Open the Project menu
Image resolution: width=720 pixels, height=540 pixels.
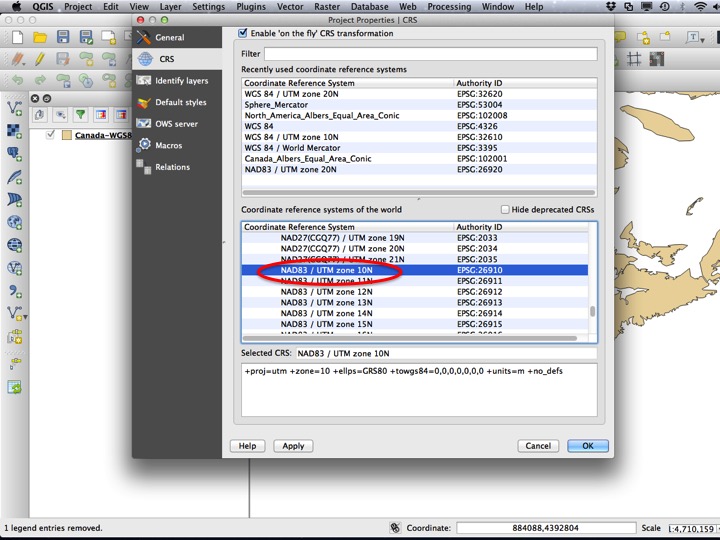78,6
